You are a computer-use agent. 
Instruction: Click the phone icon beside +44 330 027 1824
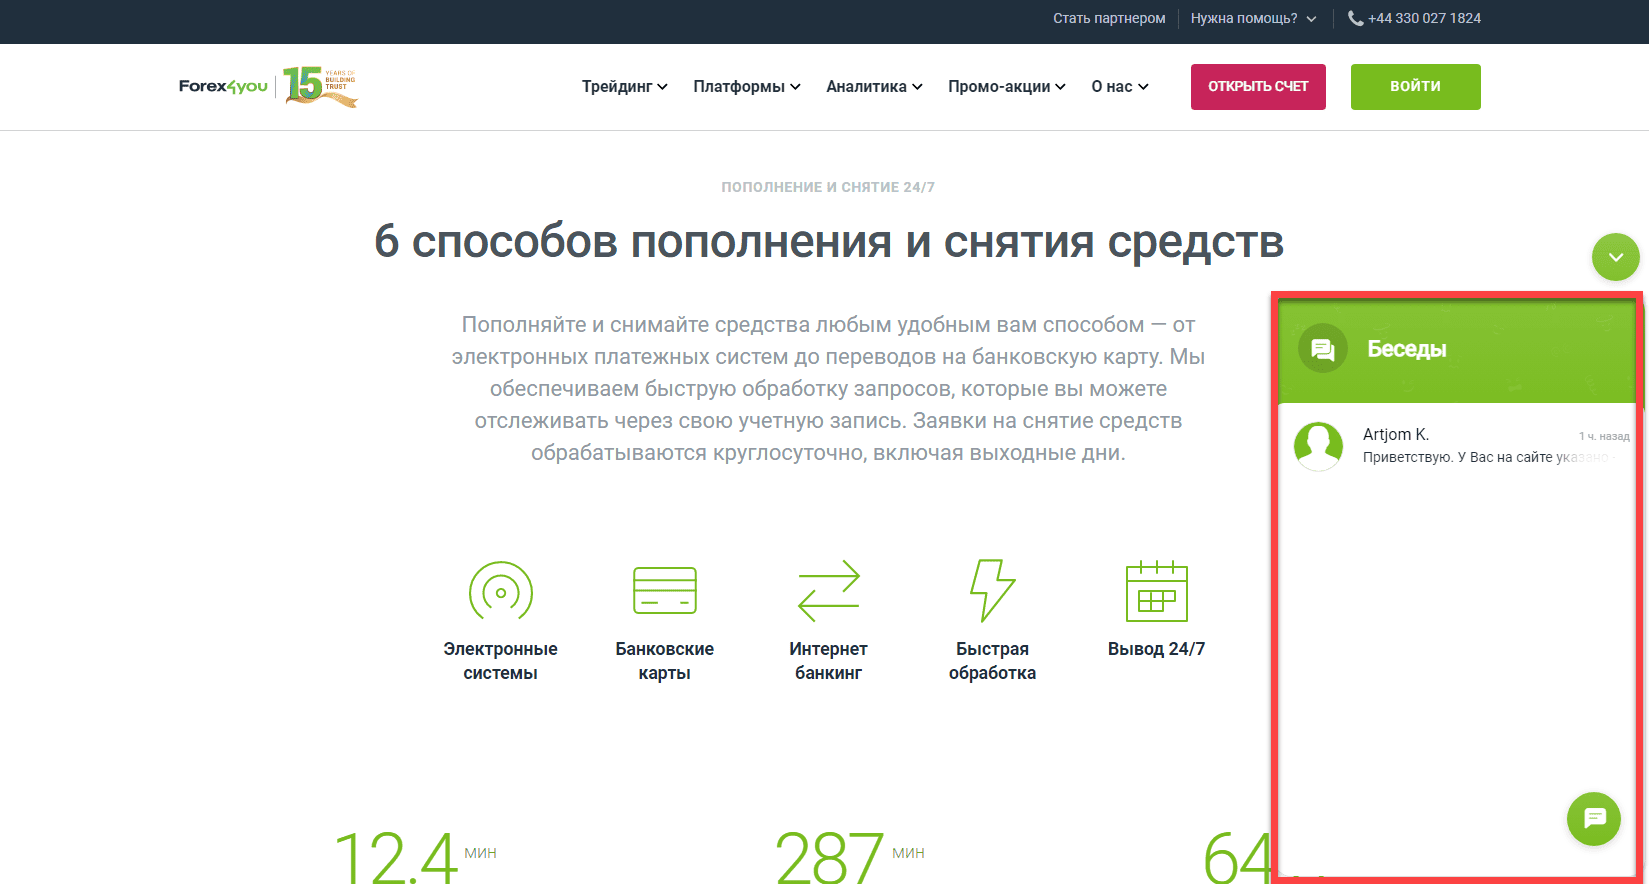pos(1355,18)
